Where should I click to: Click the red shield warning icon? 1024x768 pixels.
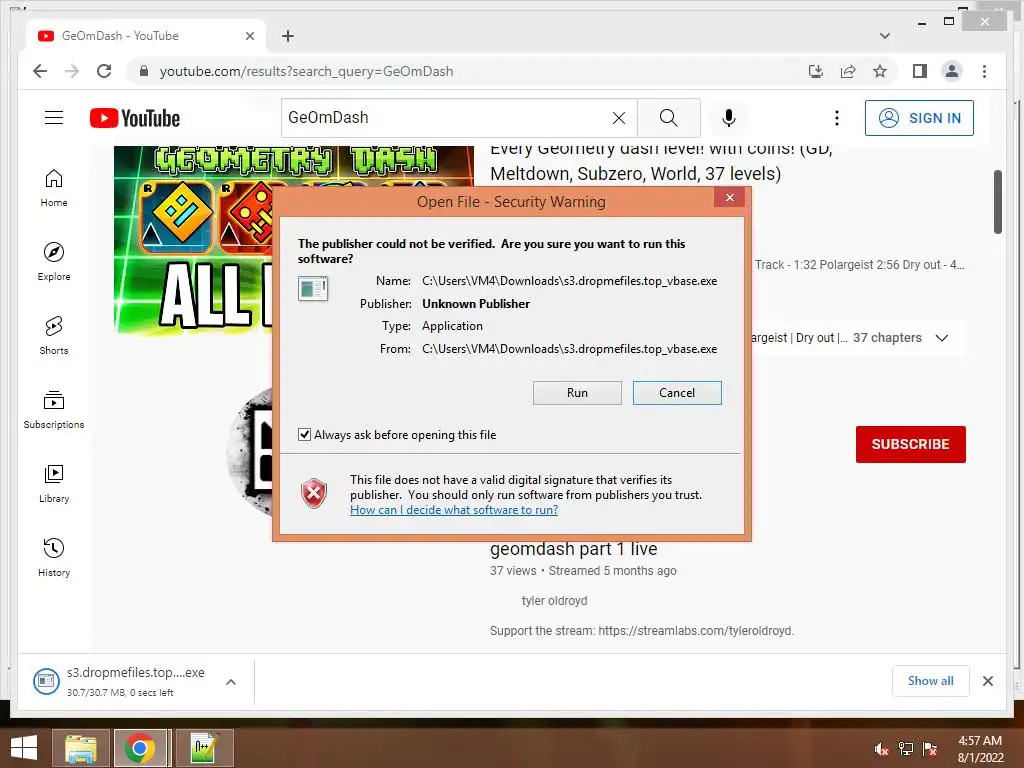[313, 494]
